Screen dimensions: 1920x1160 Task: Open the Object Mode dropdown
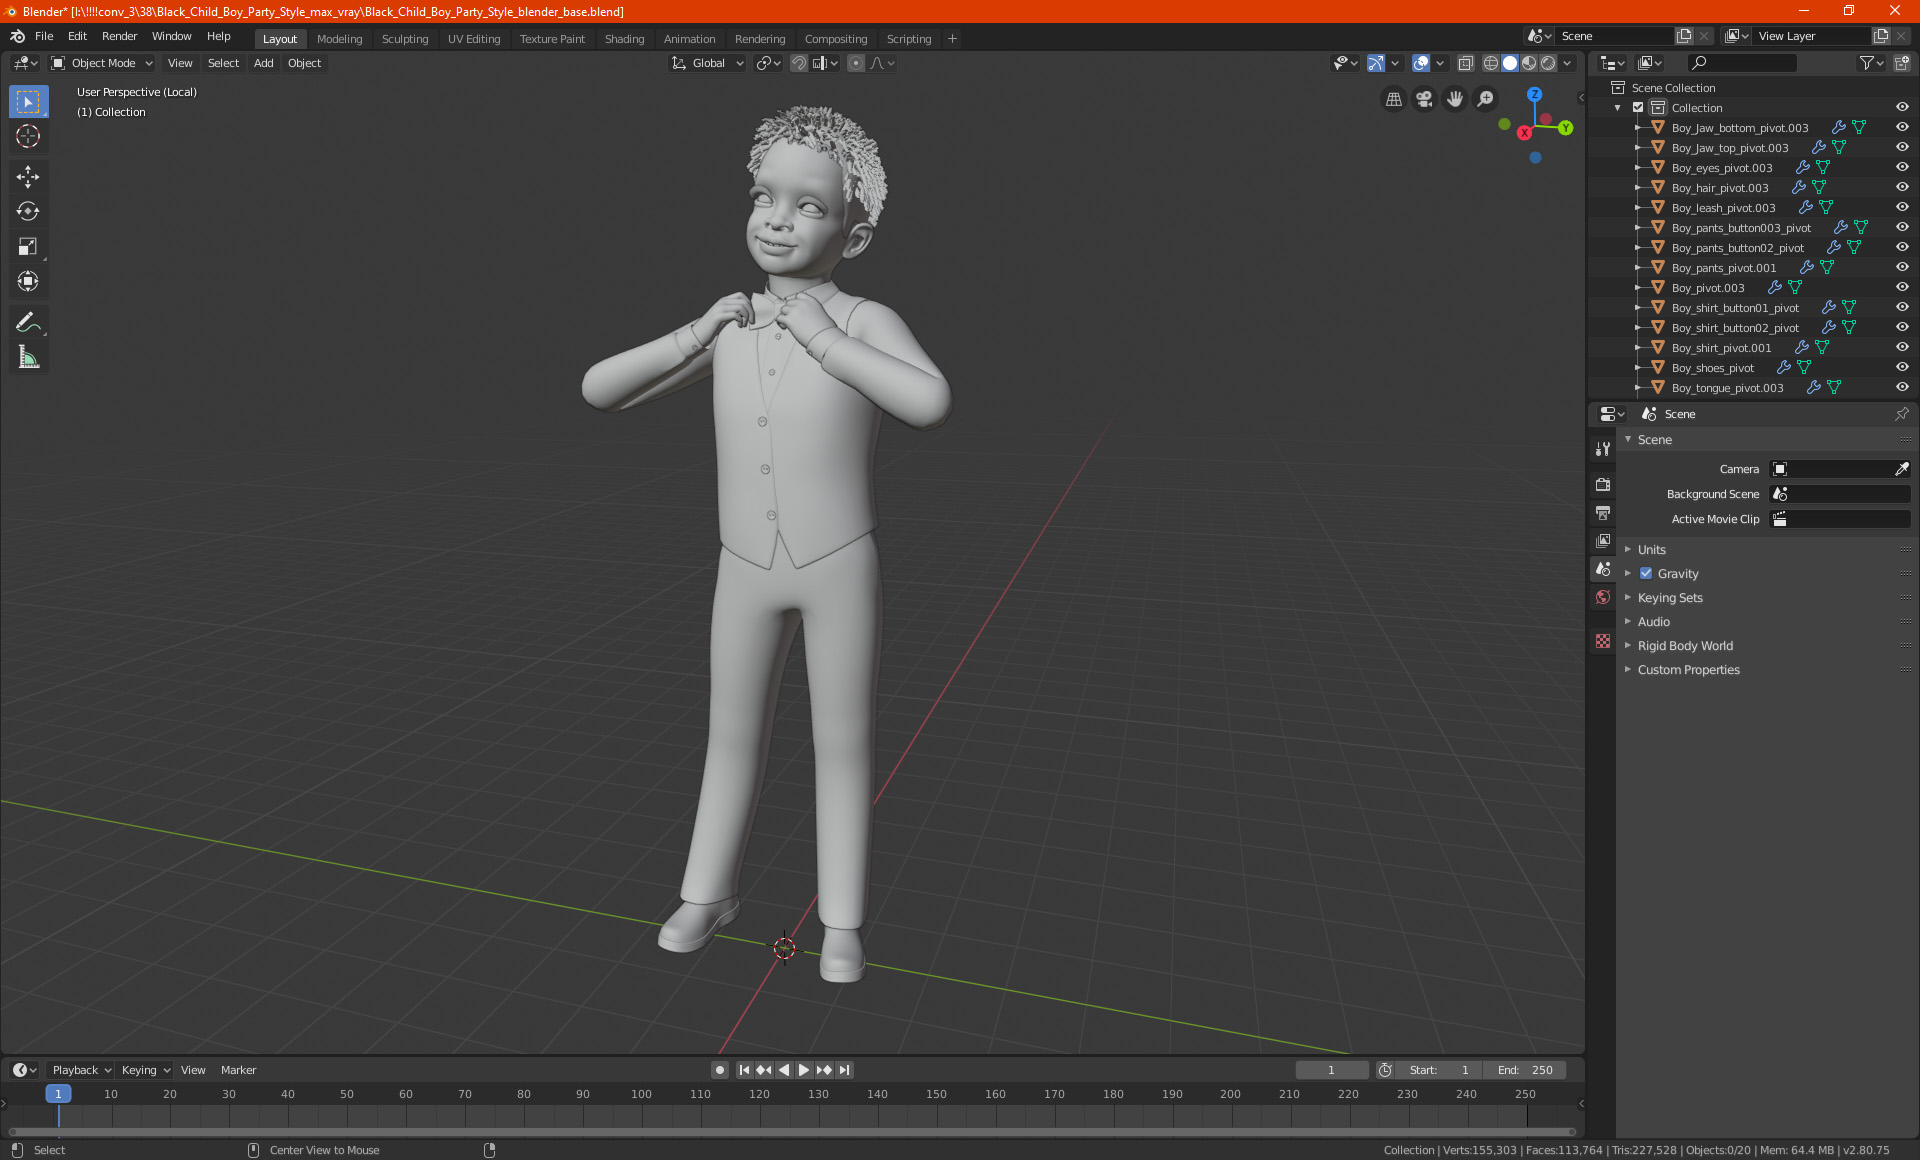[x=102, y=63]
